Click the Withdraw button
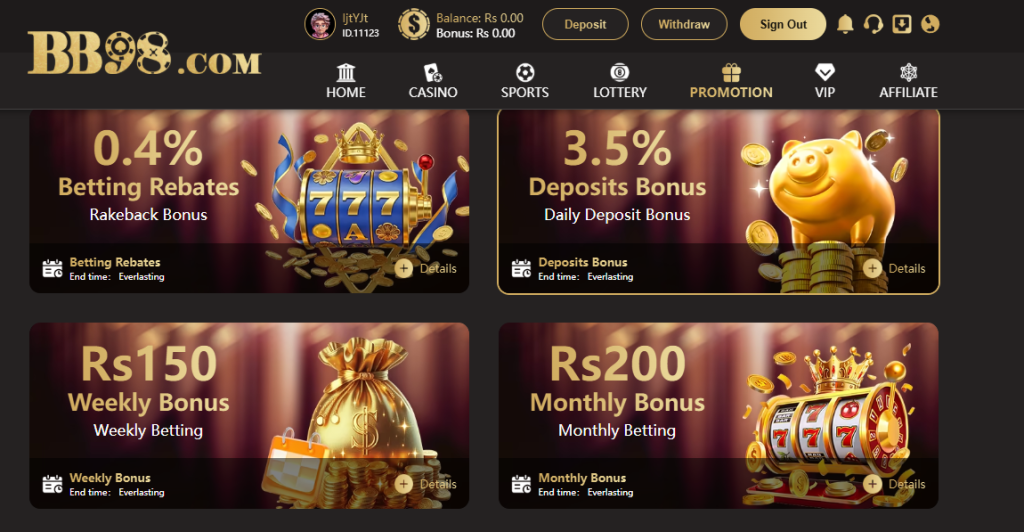1024x532 pixels. (684, 24)
